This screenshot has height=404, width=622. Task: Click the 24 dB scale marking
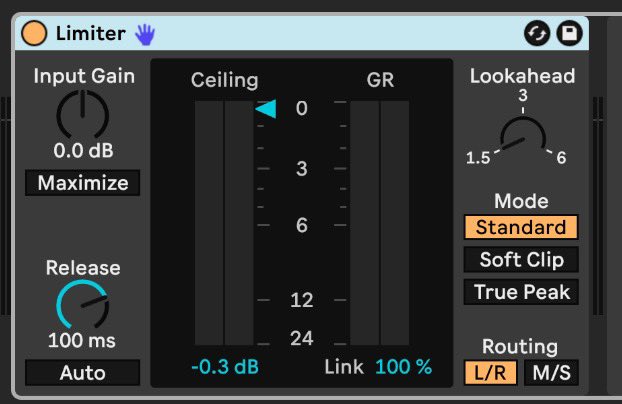(301, 339)
